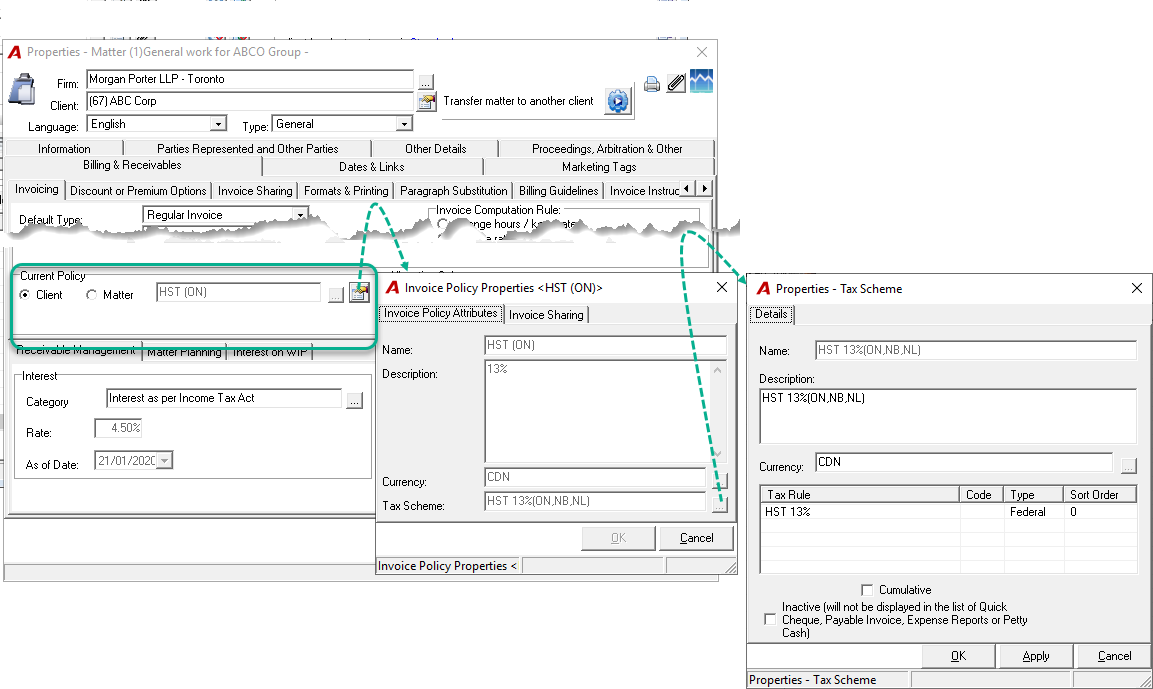The width and height of the screenshot is (1153, 689).
Task: Click the printer icon in matter properties
Action: [652, 84]
